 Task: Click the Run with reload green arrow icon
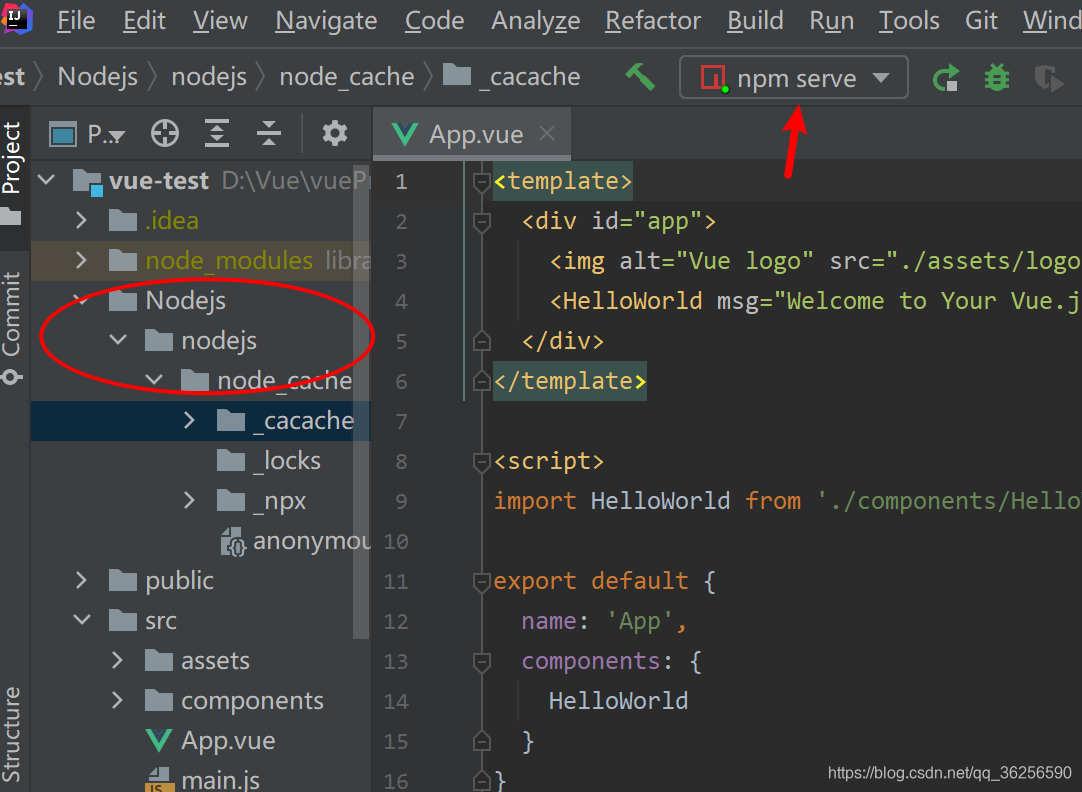(x=946, y=77)
